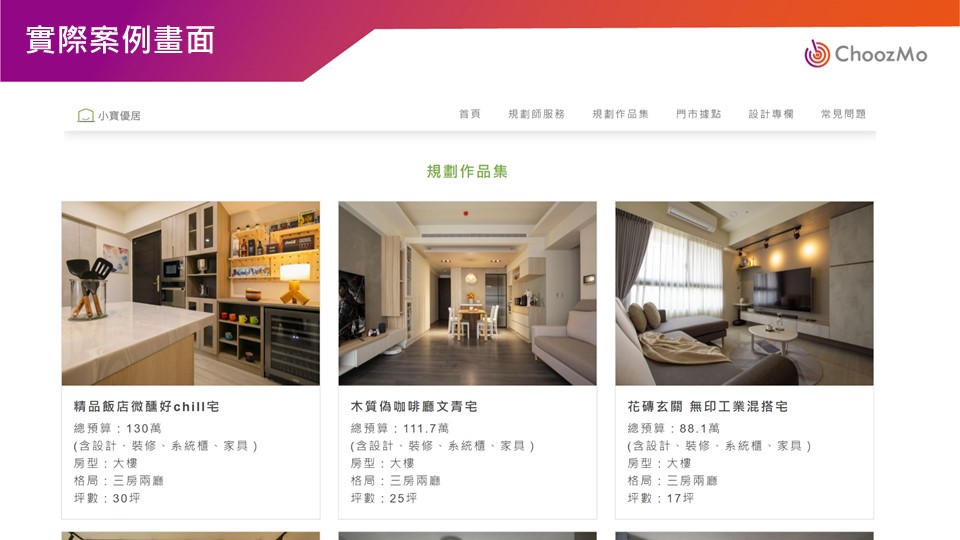960x540 pixels.
Task: Open the 首頁 menu item
Action: (470, 114)
